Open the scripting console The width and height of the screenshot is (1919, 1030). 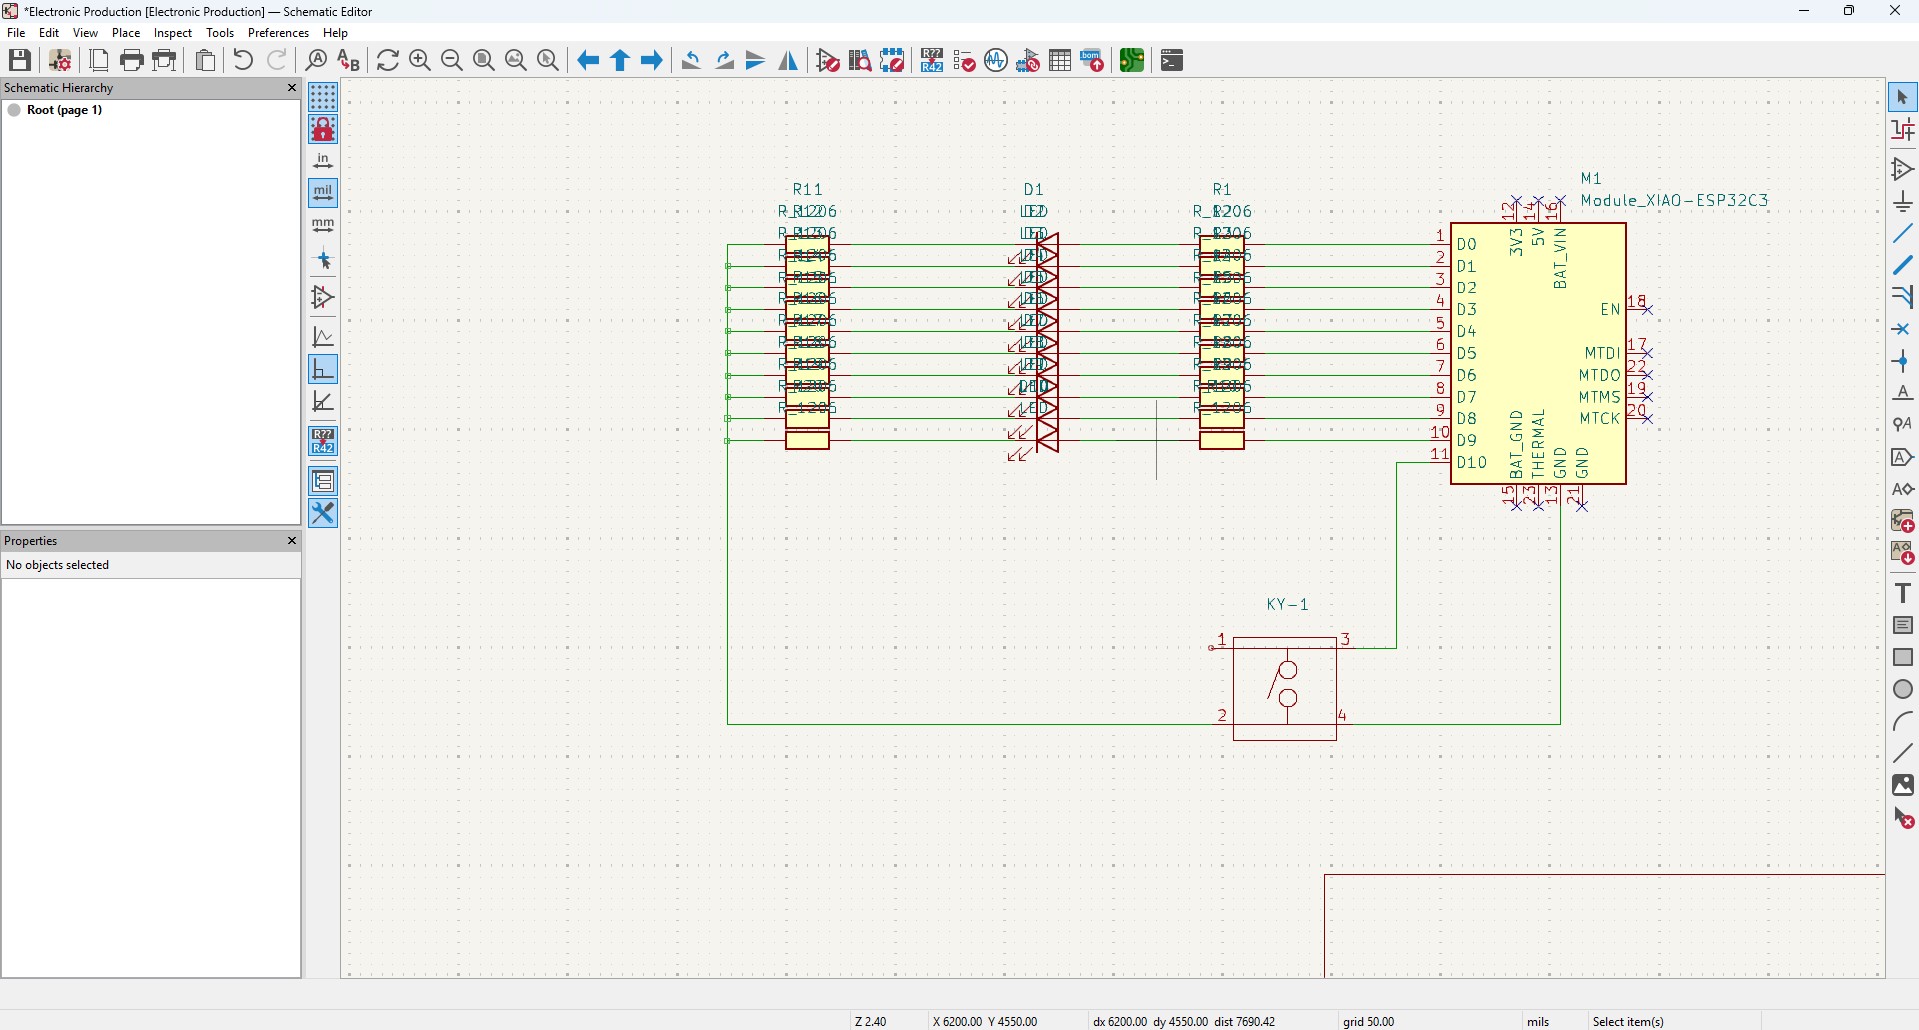[1173, 60]
